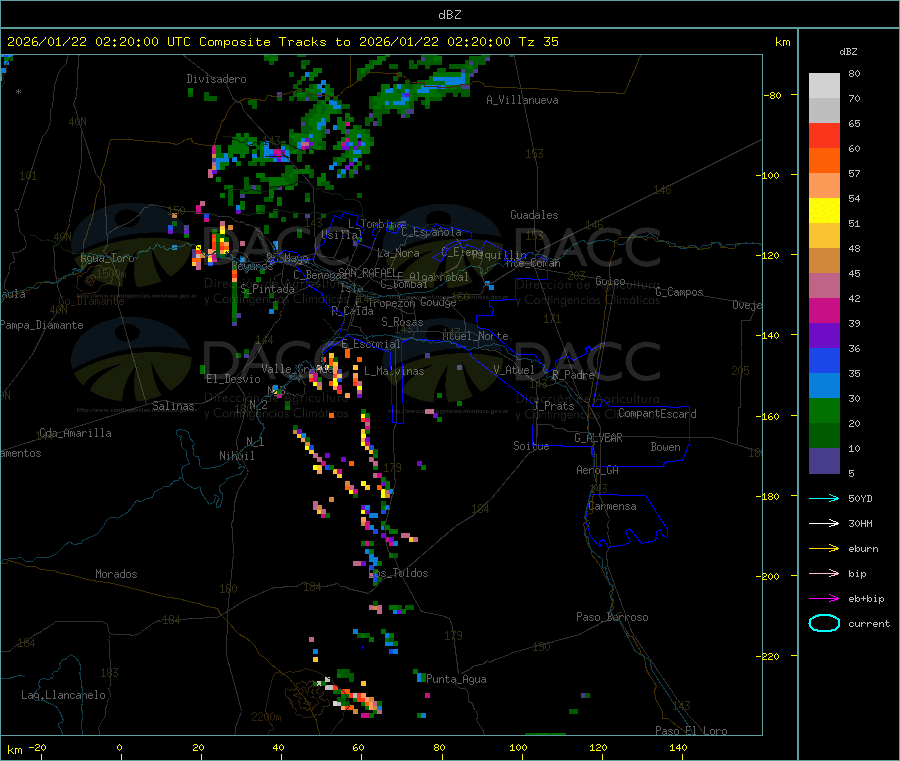The height and width of the screenshot is (761, 900).
Task: Click the cyan 50YD arrow legend icon
Action: click(x=824, y=498)
